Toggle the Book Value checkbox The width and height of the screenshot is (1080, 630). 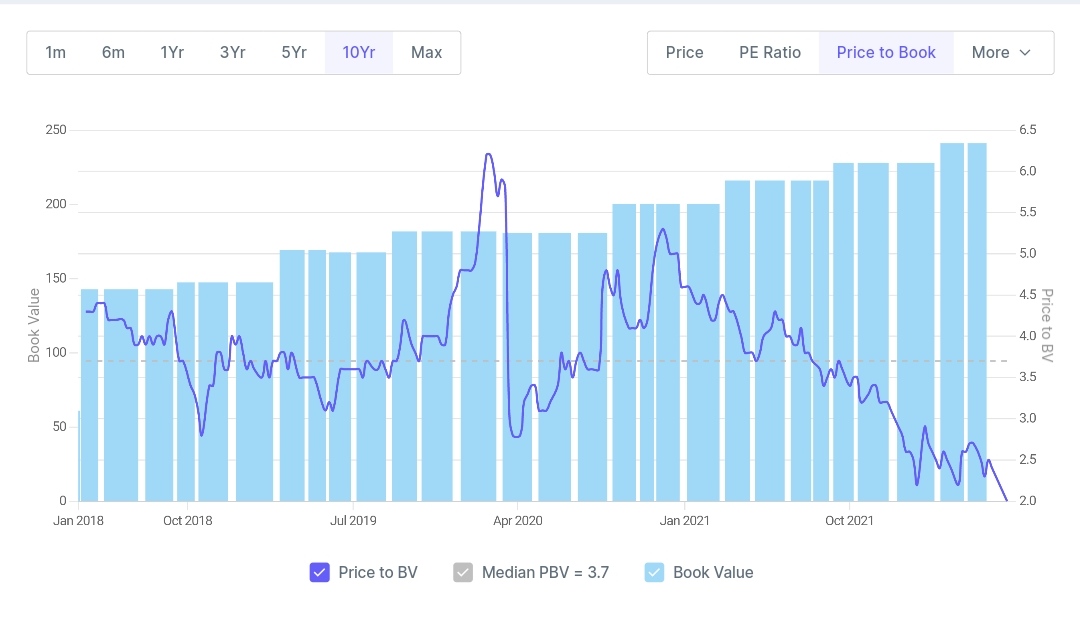point(655,573)
